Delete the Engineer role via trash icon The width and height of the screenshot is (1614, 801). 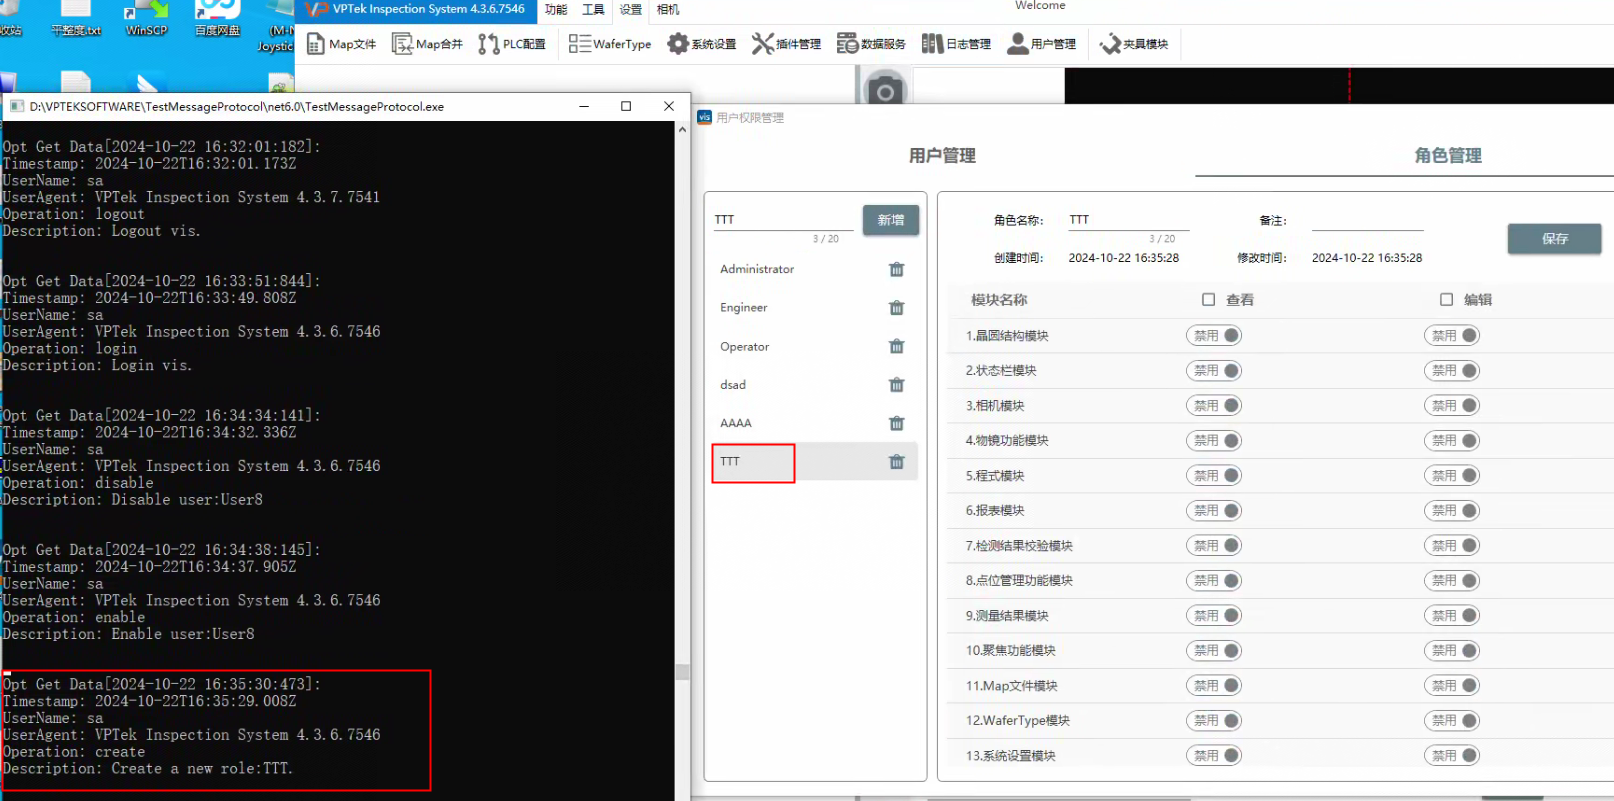896,308
